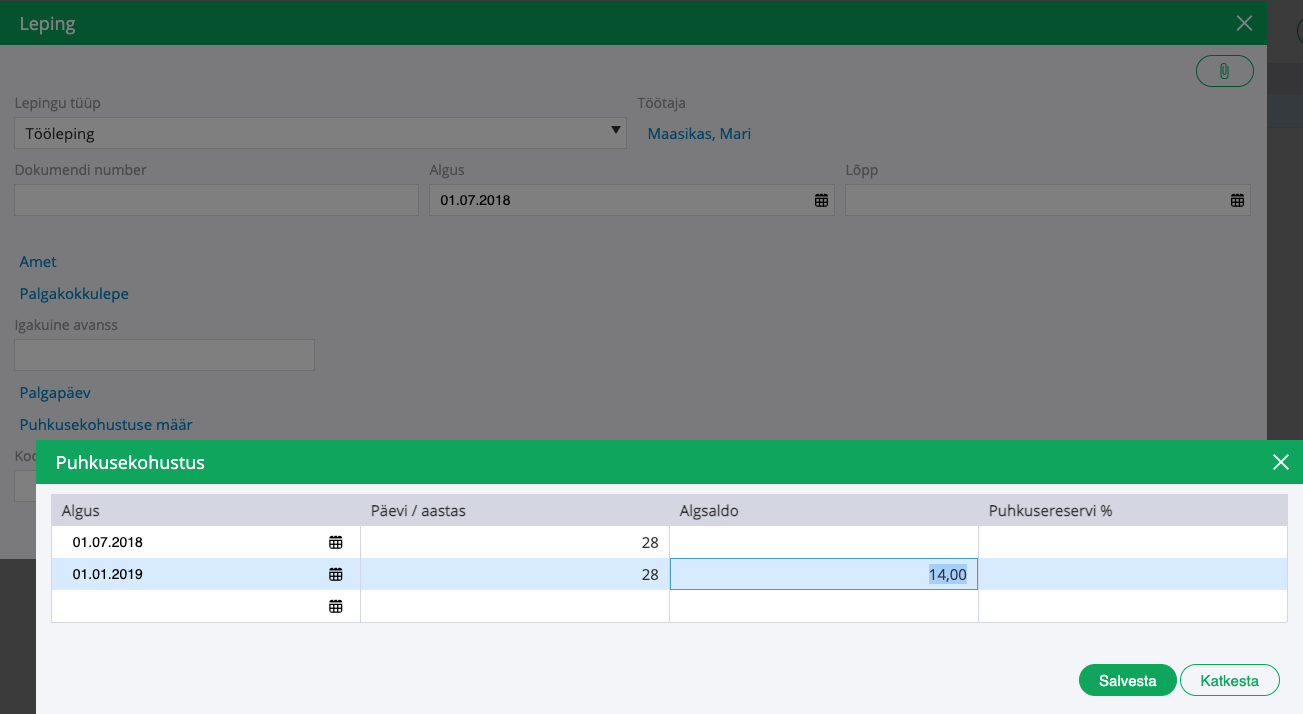The width and height of the screenshot is (1303, 714).
Task: Open the Palgakokkulepe link
Action: click(74, 293)
